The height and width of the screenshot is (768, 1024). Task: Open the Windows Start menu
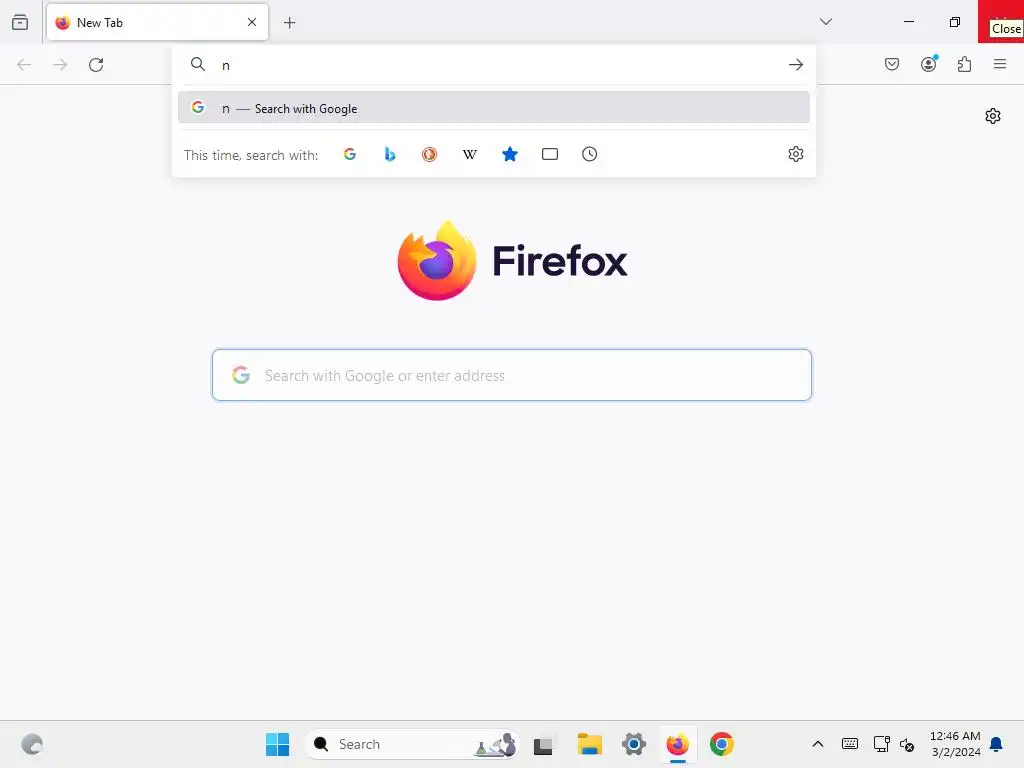(278, 744)
